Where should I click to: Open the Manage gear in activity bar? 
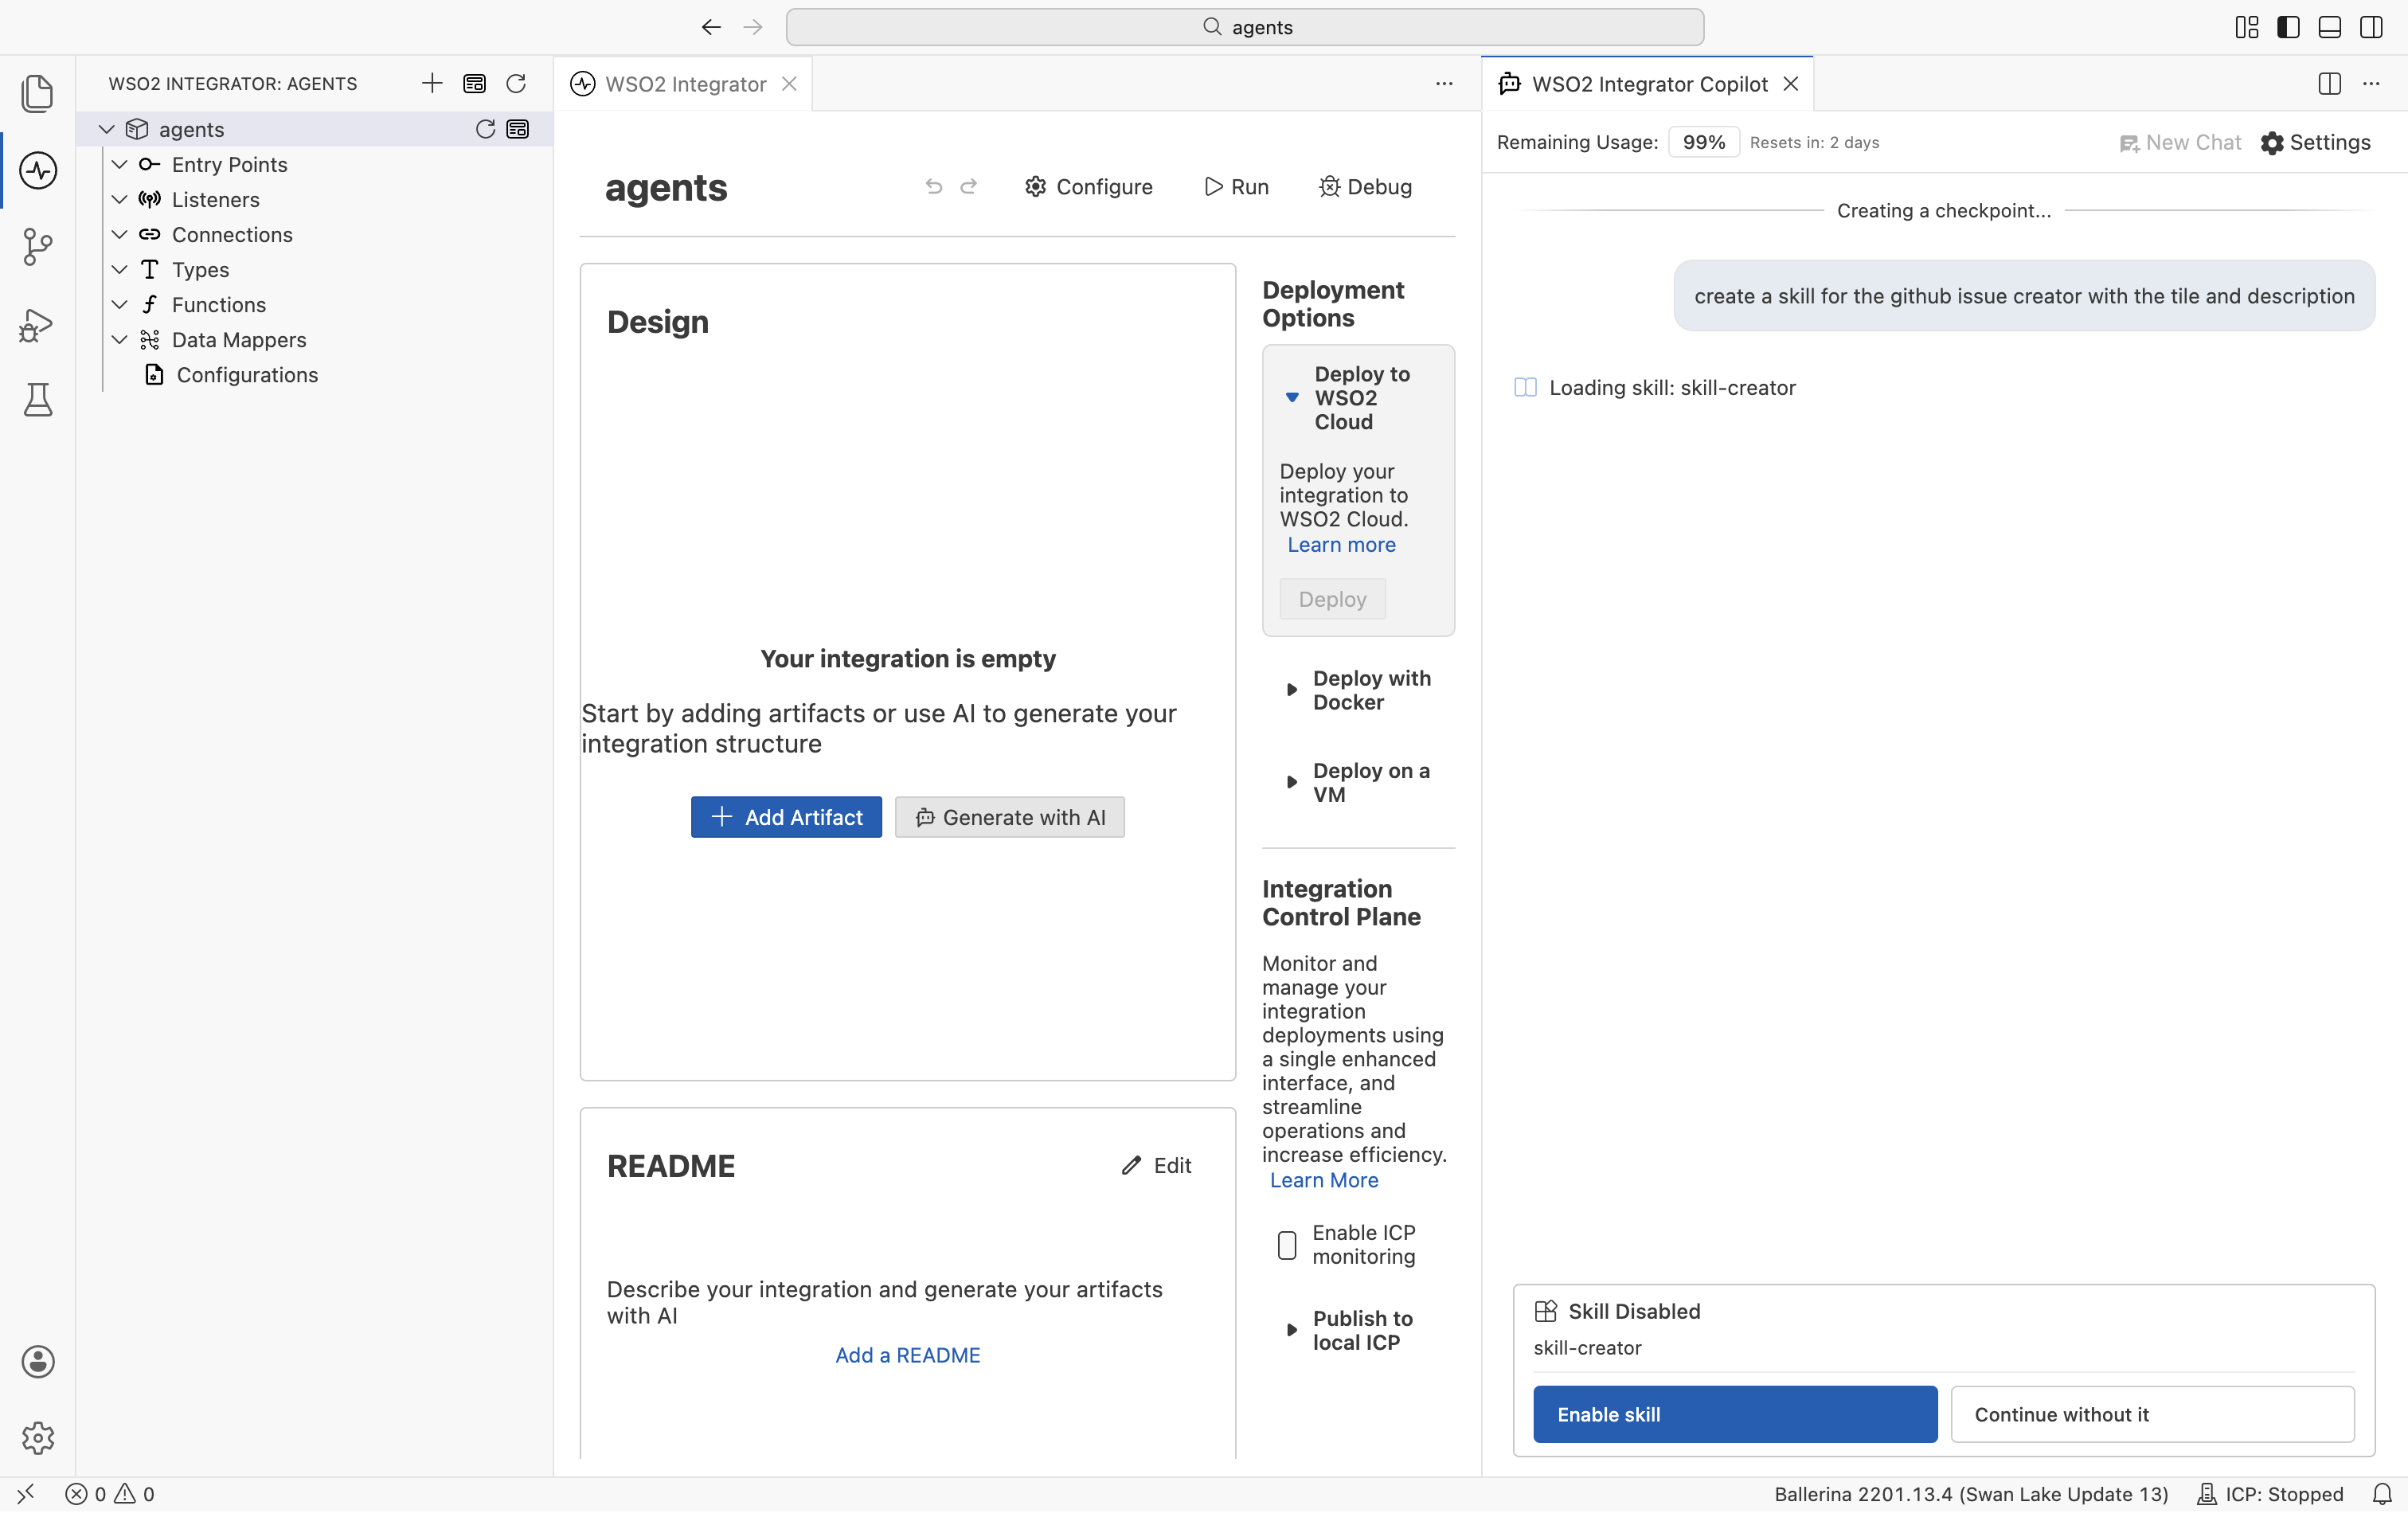coord(37,1438)
